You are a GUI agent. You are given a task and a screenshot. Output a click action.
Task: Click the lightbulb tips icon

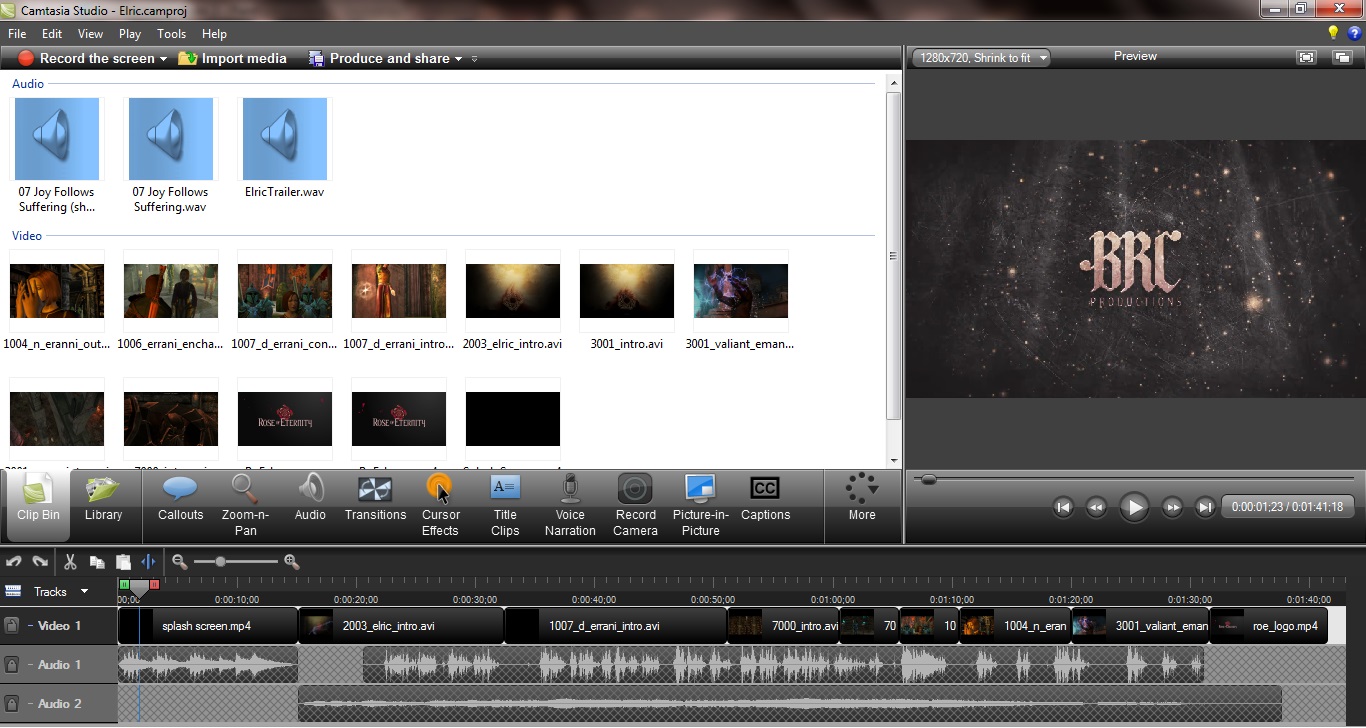point(1333,33)
